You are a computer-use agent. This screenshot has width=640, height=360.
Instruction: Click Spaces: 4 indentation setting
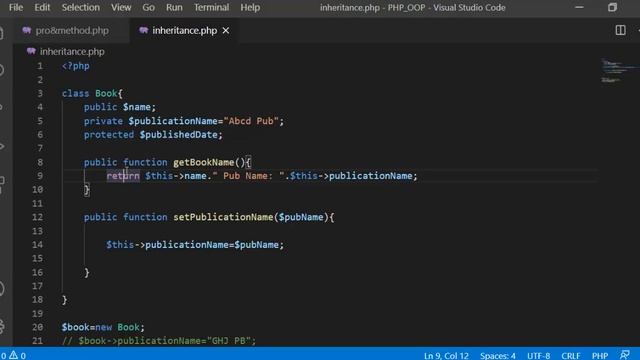pyautogui.click(x=498, y=356)
